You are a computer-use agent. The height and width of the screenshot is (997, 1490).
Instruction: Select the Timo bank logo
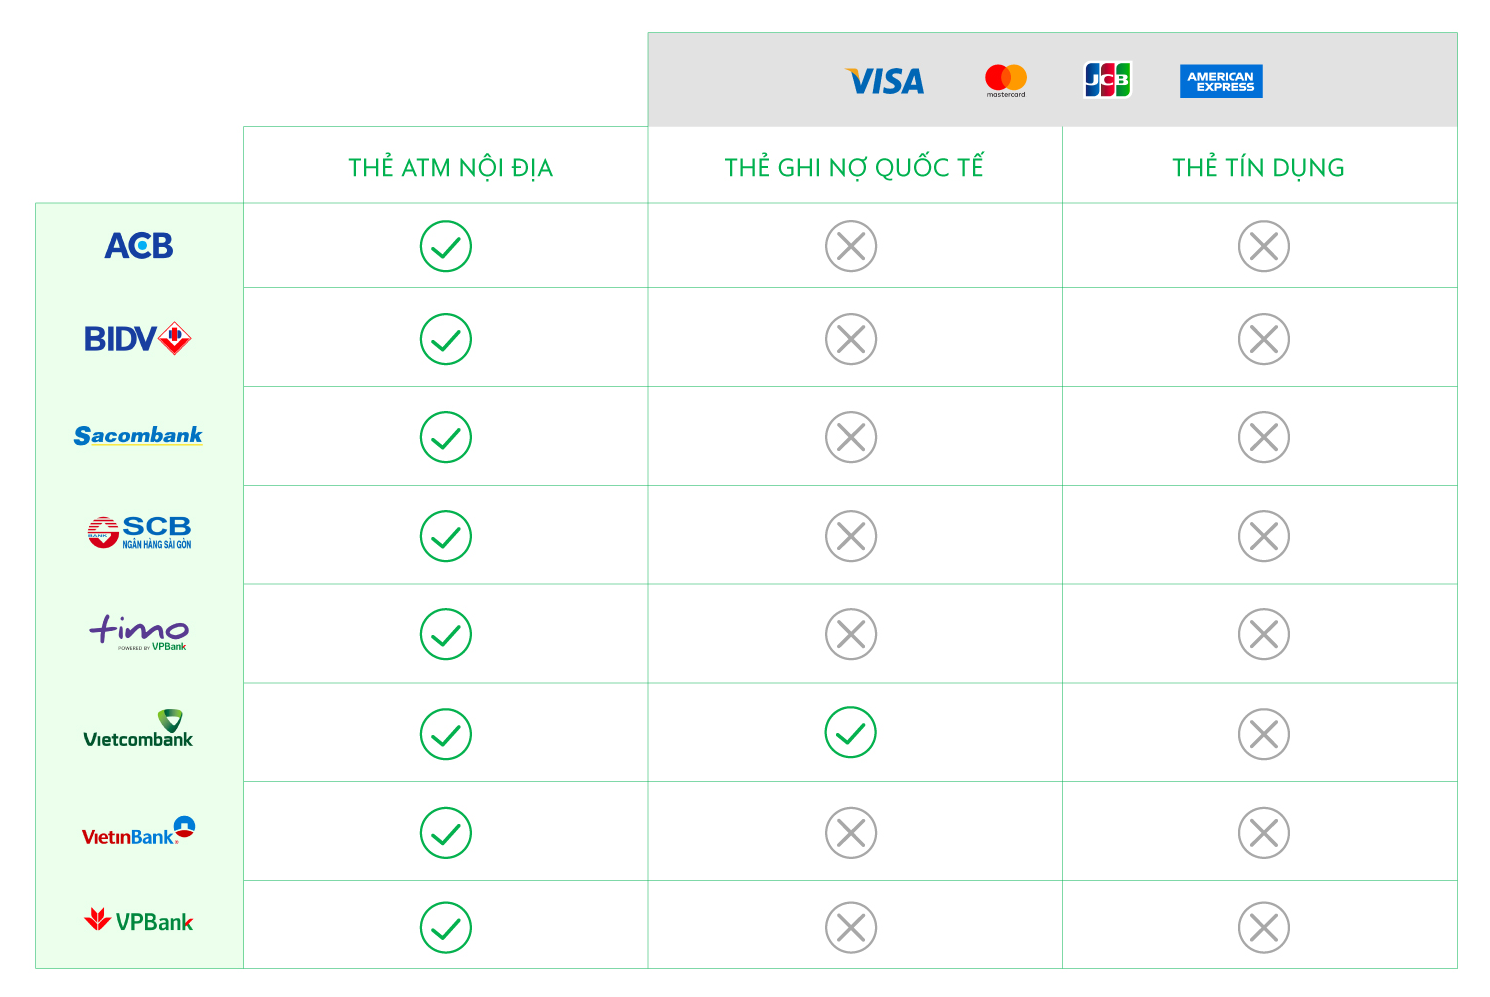[x=139, y=632]
